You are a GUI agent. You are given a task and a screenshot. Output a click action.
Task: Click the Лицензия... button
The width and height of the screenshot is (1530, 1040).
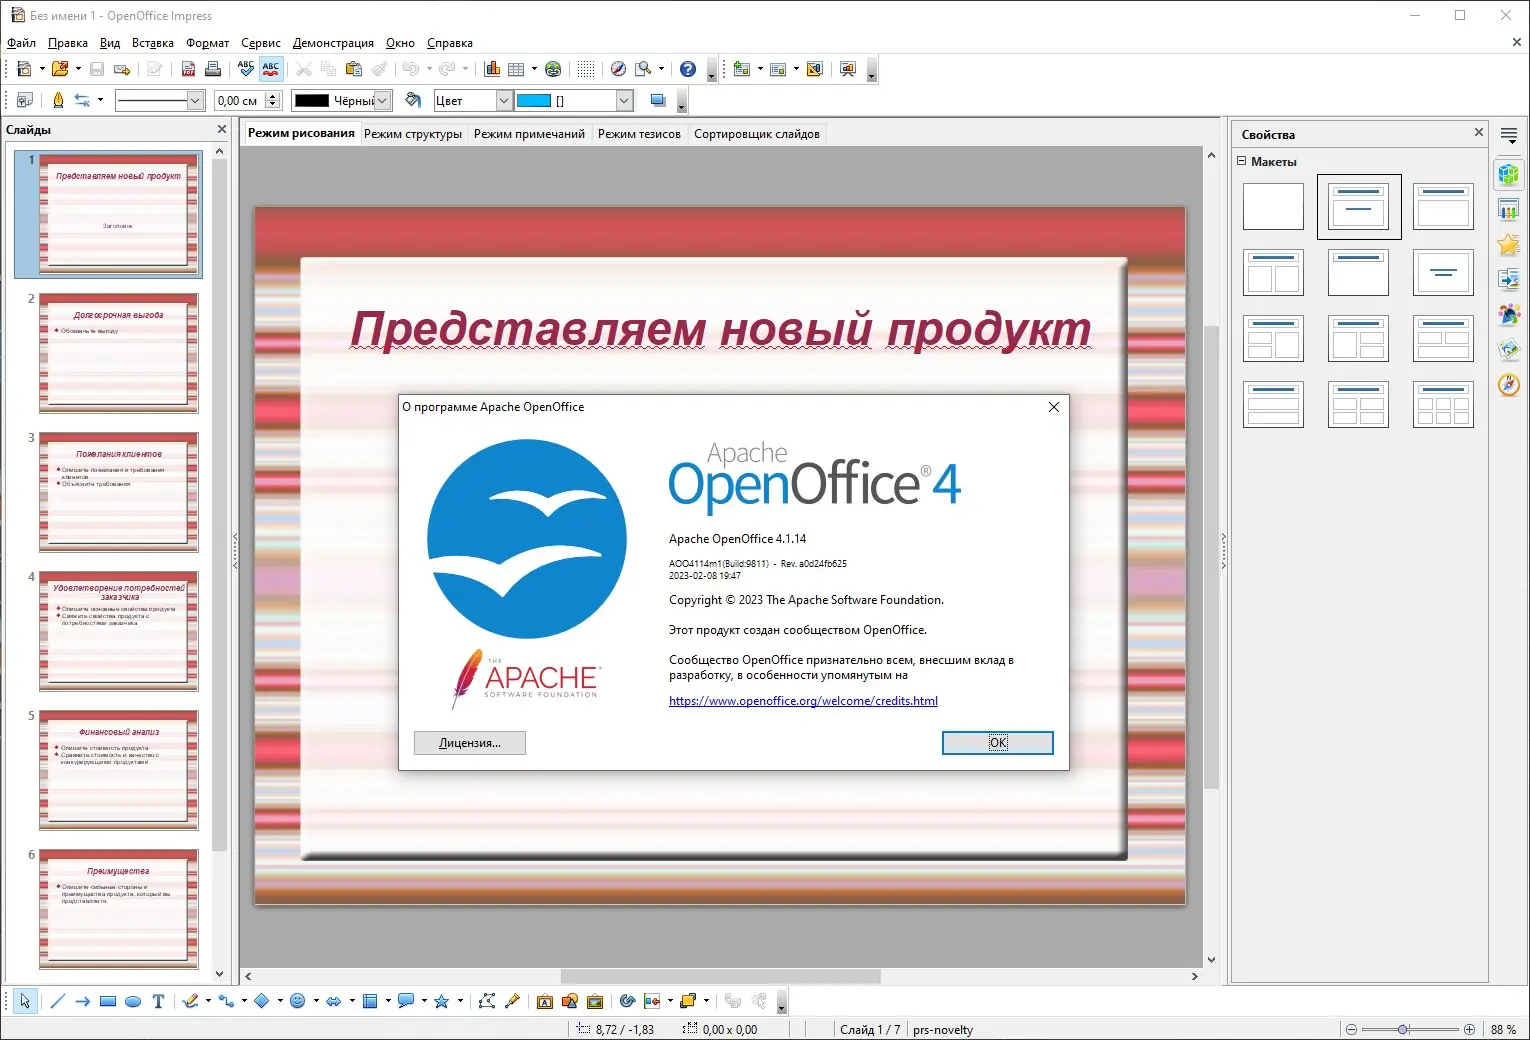tap(470, 742)
